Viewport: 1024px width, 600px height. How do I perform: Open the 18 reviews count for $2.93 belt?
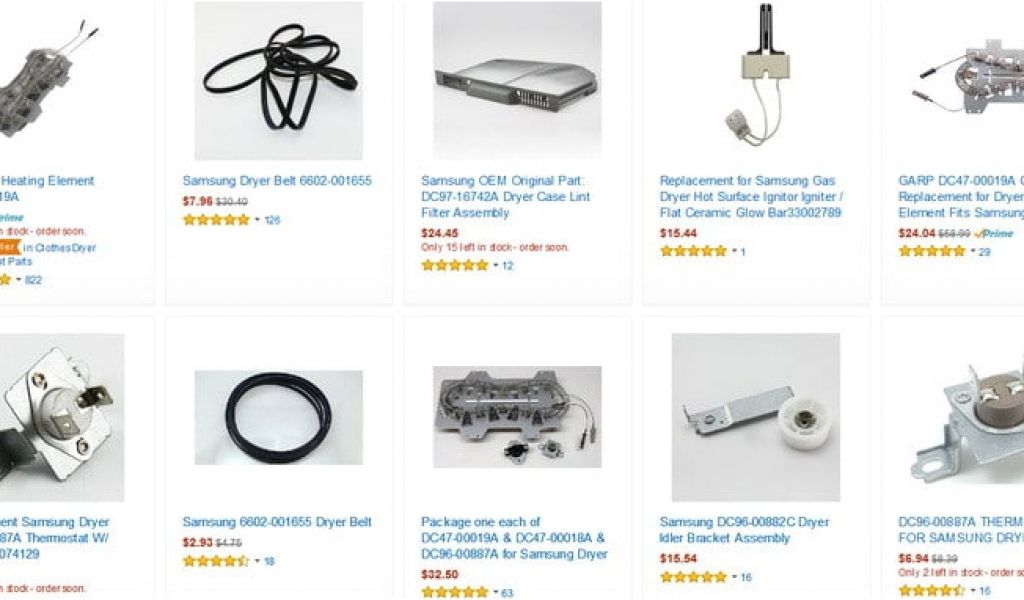click(x=269, y=561)
